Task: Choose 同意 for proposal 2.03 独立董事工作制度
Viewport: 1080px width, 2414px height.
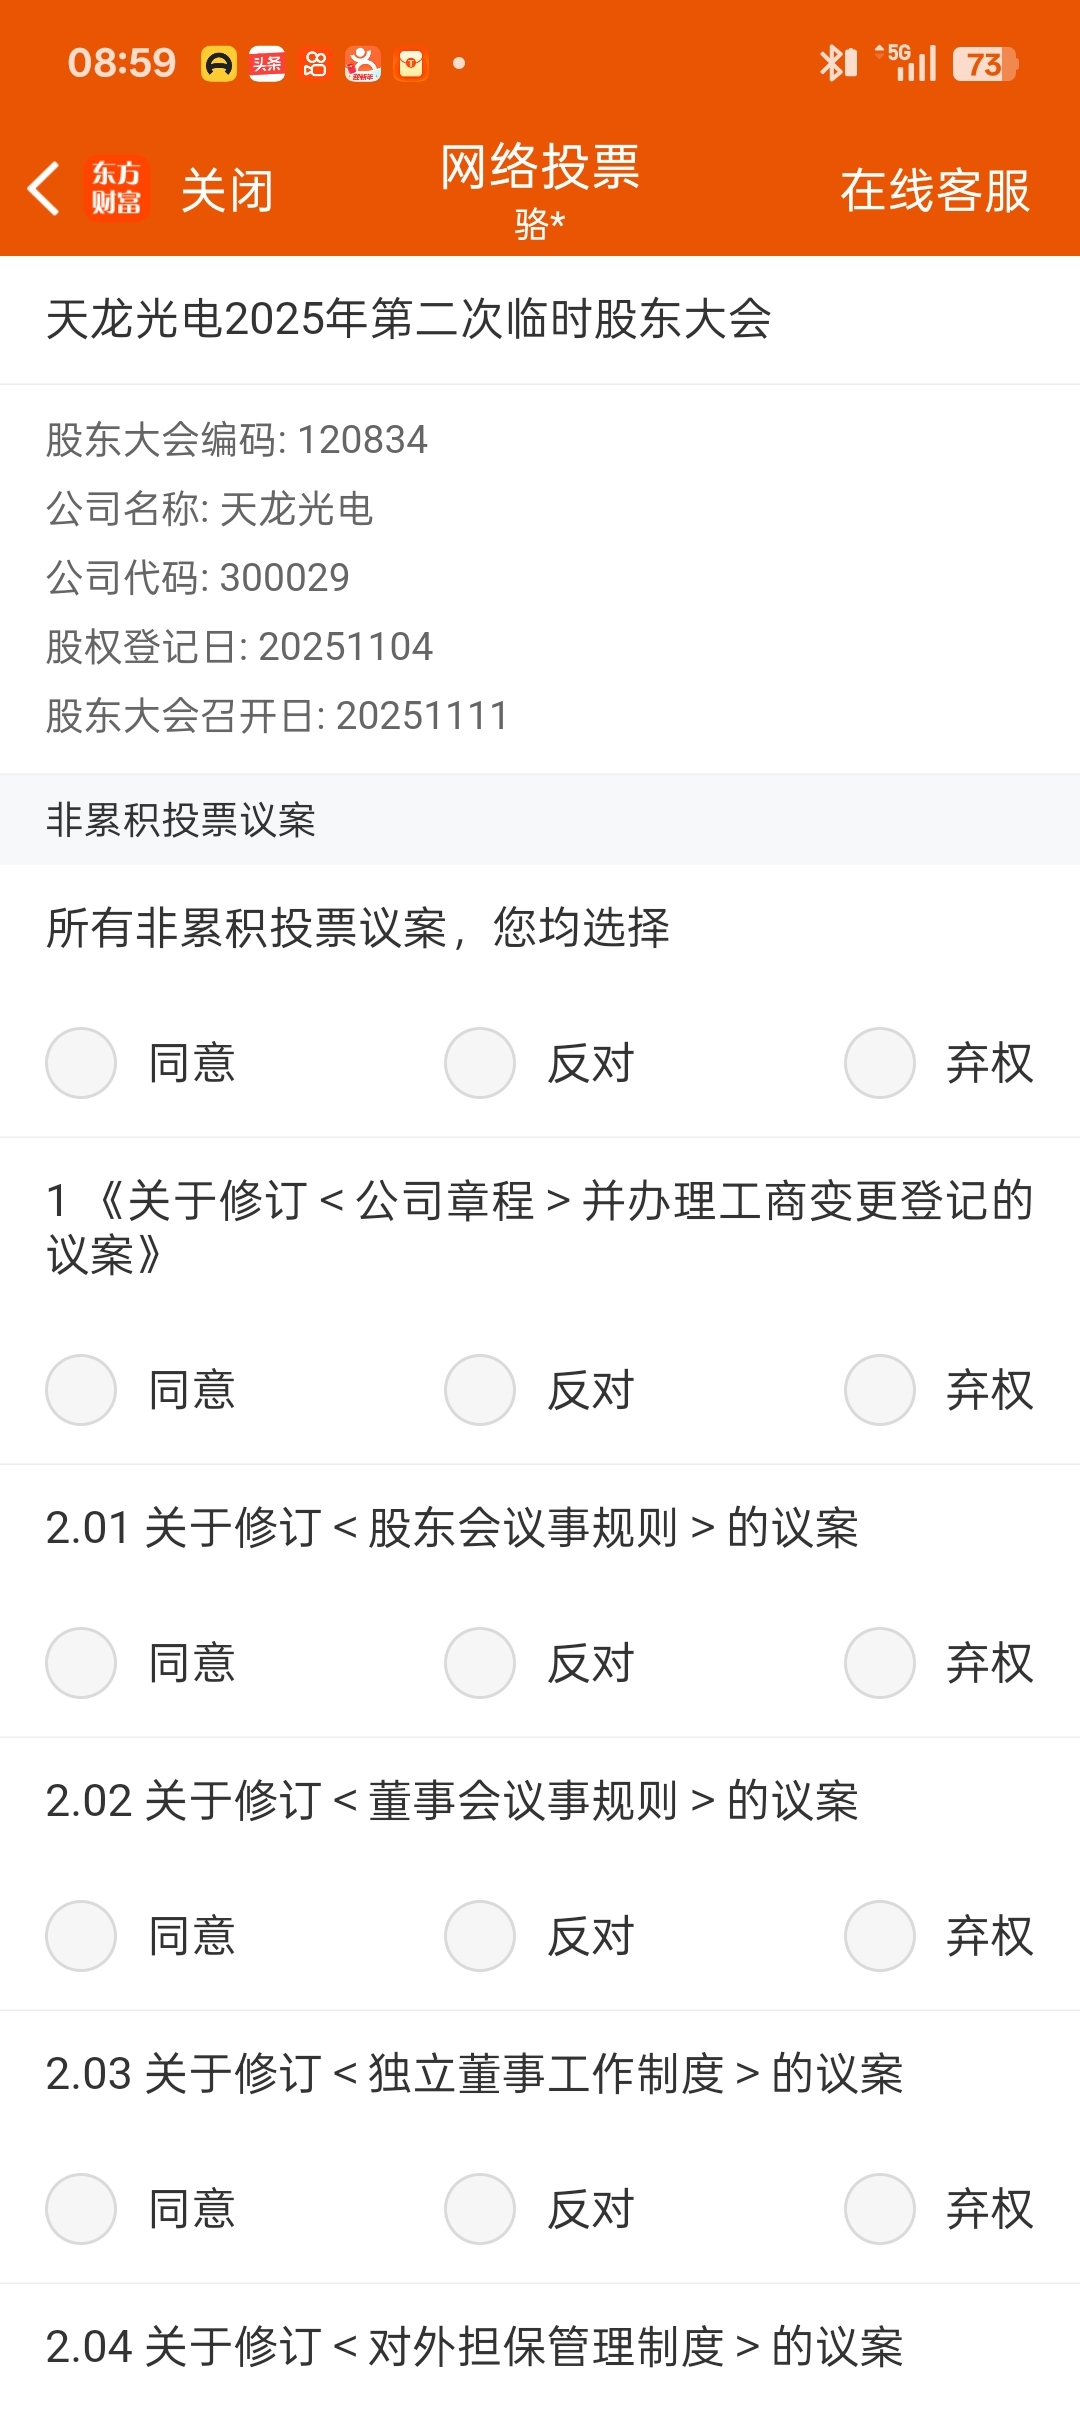Action: [81, 2209]
